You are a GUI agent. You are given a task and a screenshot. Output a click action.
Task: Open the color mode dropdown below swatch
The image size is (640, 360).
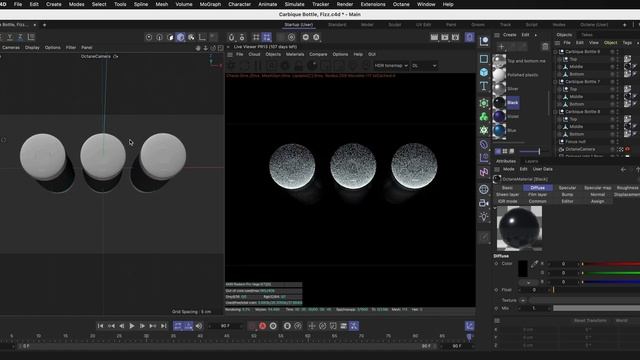pos(528,282)
